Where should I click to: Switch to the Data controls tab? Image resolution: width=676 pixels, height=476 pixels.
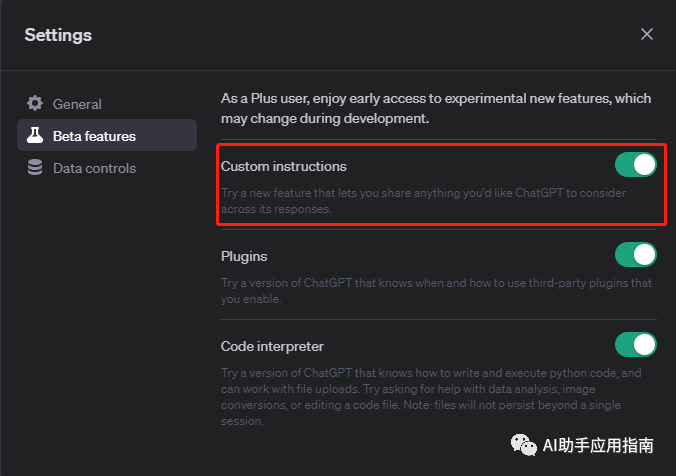point(94,168)
